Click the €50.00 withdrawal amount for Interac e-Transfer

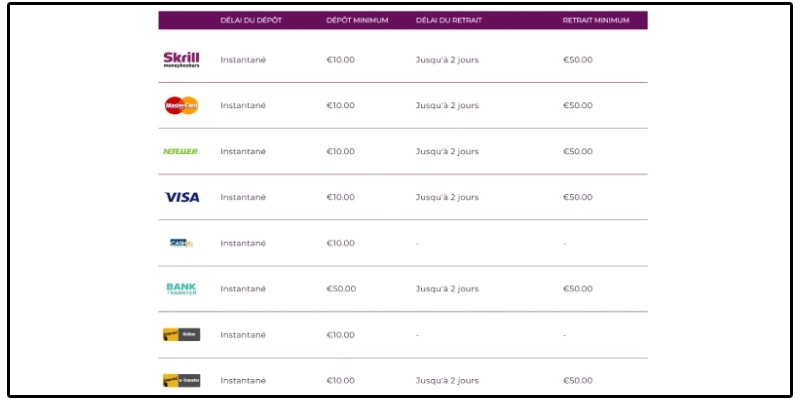point(578,381)
